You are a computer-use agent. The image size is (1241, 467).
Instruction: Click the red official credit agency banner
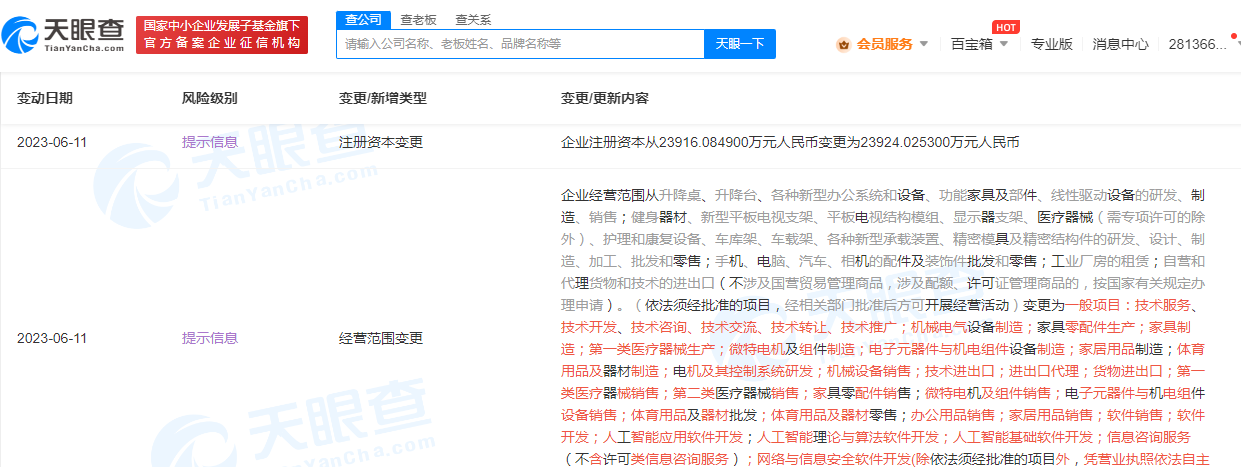pos(222,35)
